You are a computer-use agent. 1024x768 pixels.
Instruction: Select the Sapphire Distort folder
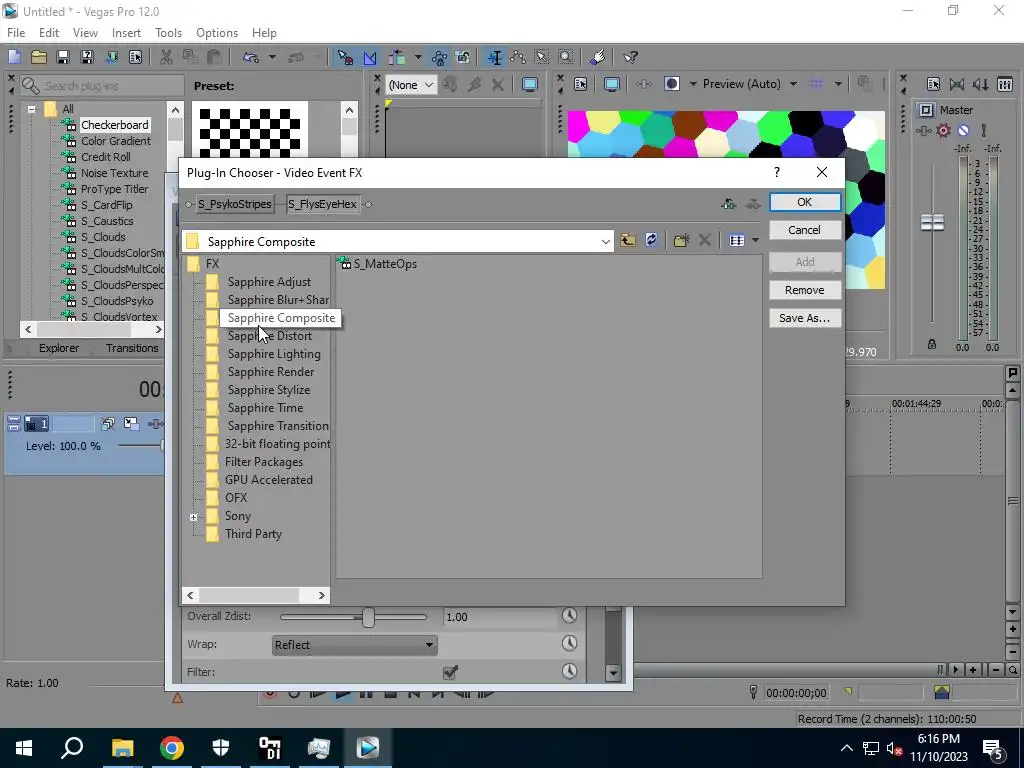pyautogui.click(x=270, y=336)
